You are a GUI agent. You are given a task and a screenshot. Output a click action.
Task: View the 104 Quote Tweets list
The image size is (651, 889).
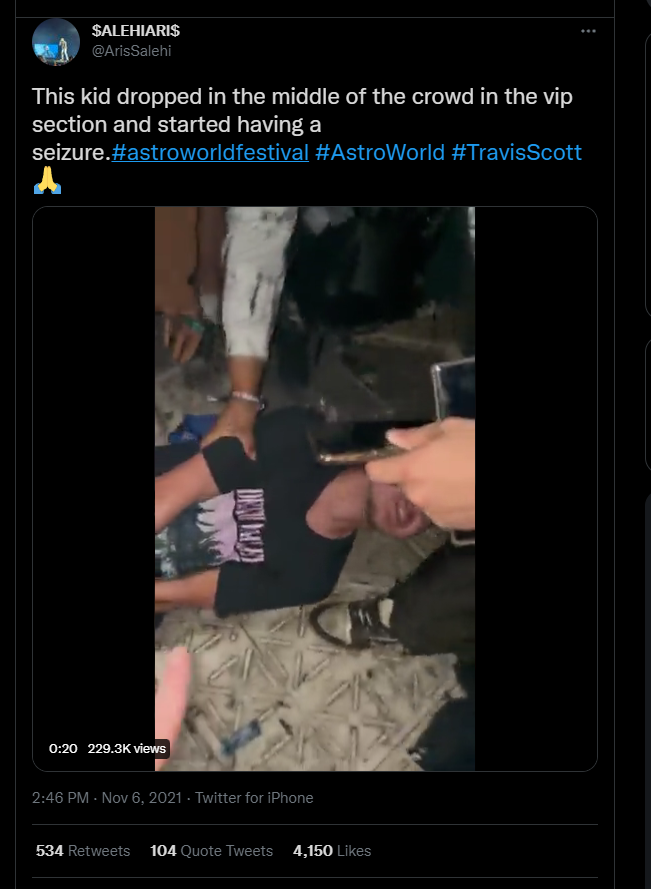click(x=211, y=850)
